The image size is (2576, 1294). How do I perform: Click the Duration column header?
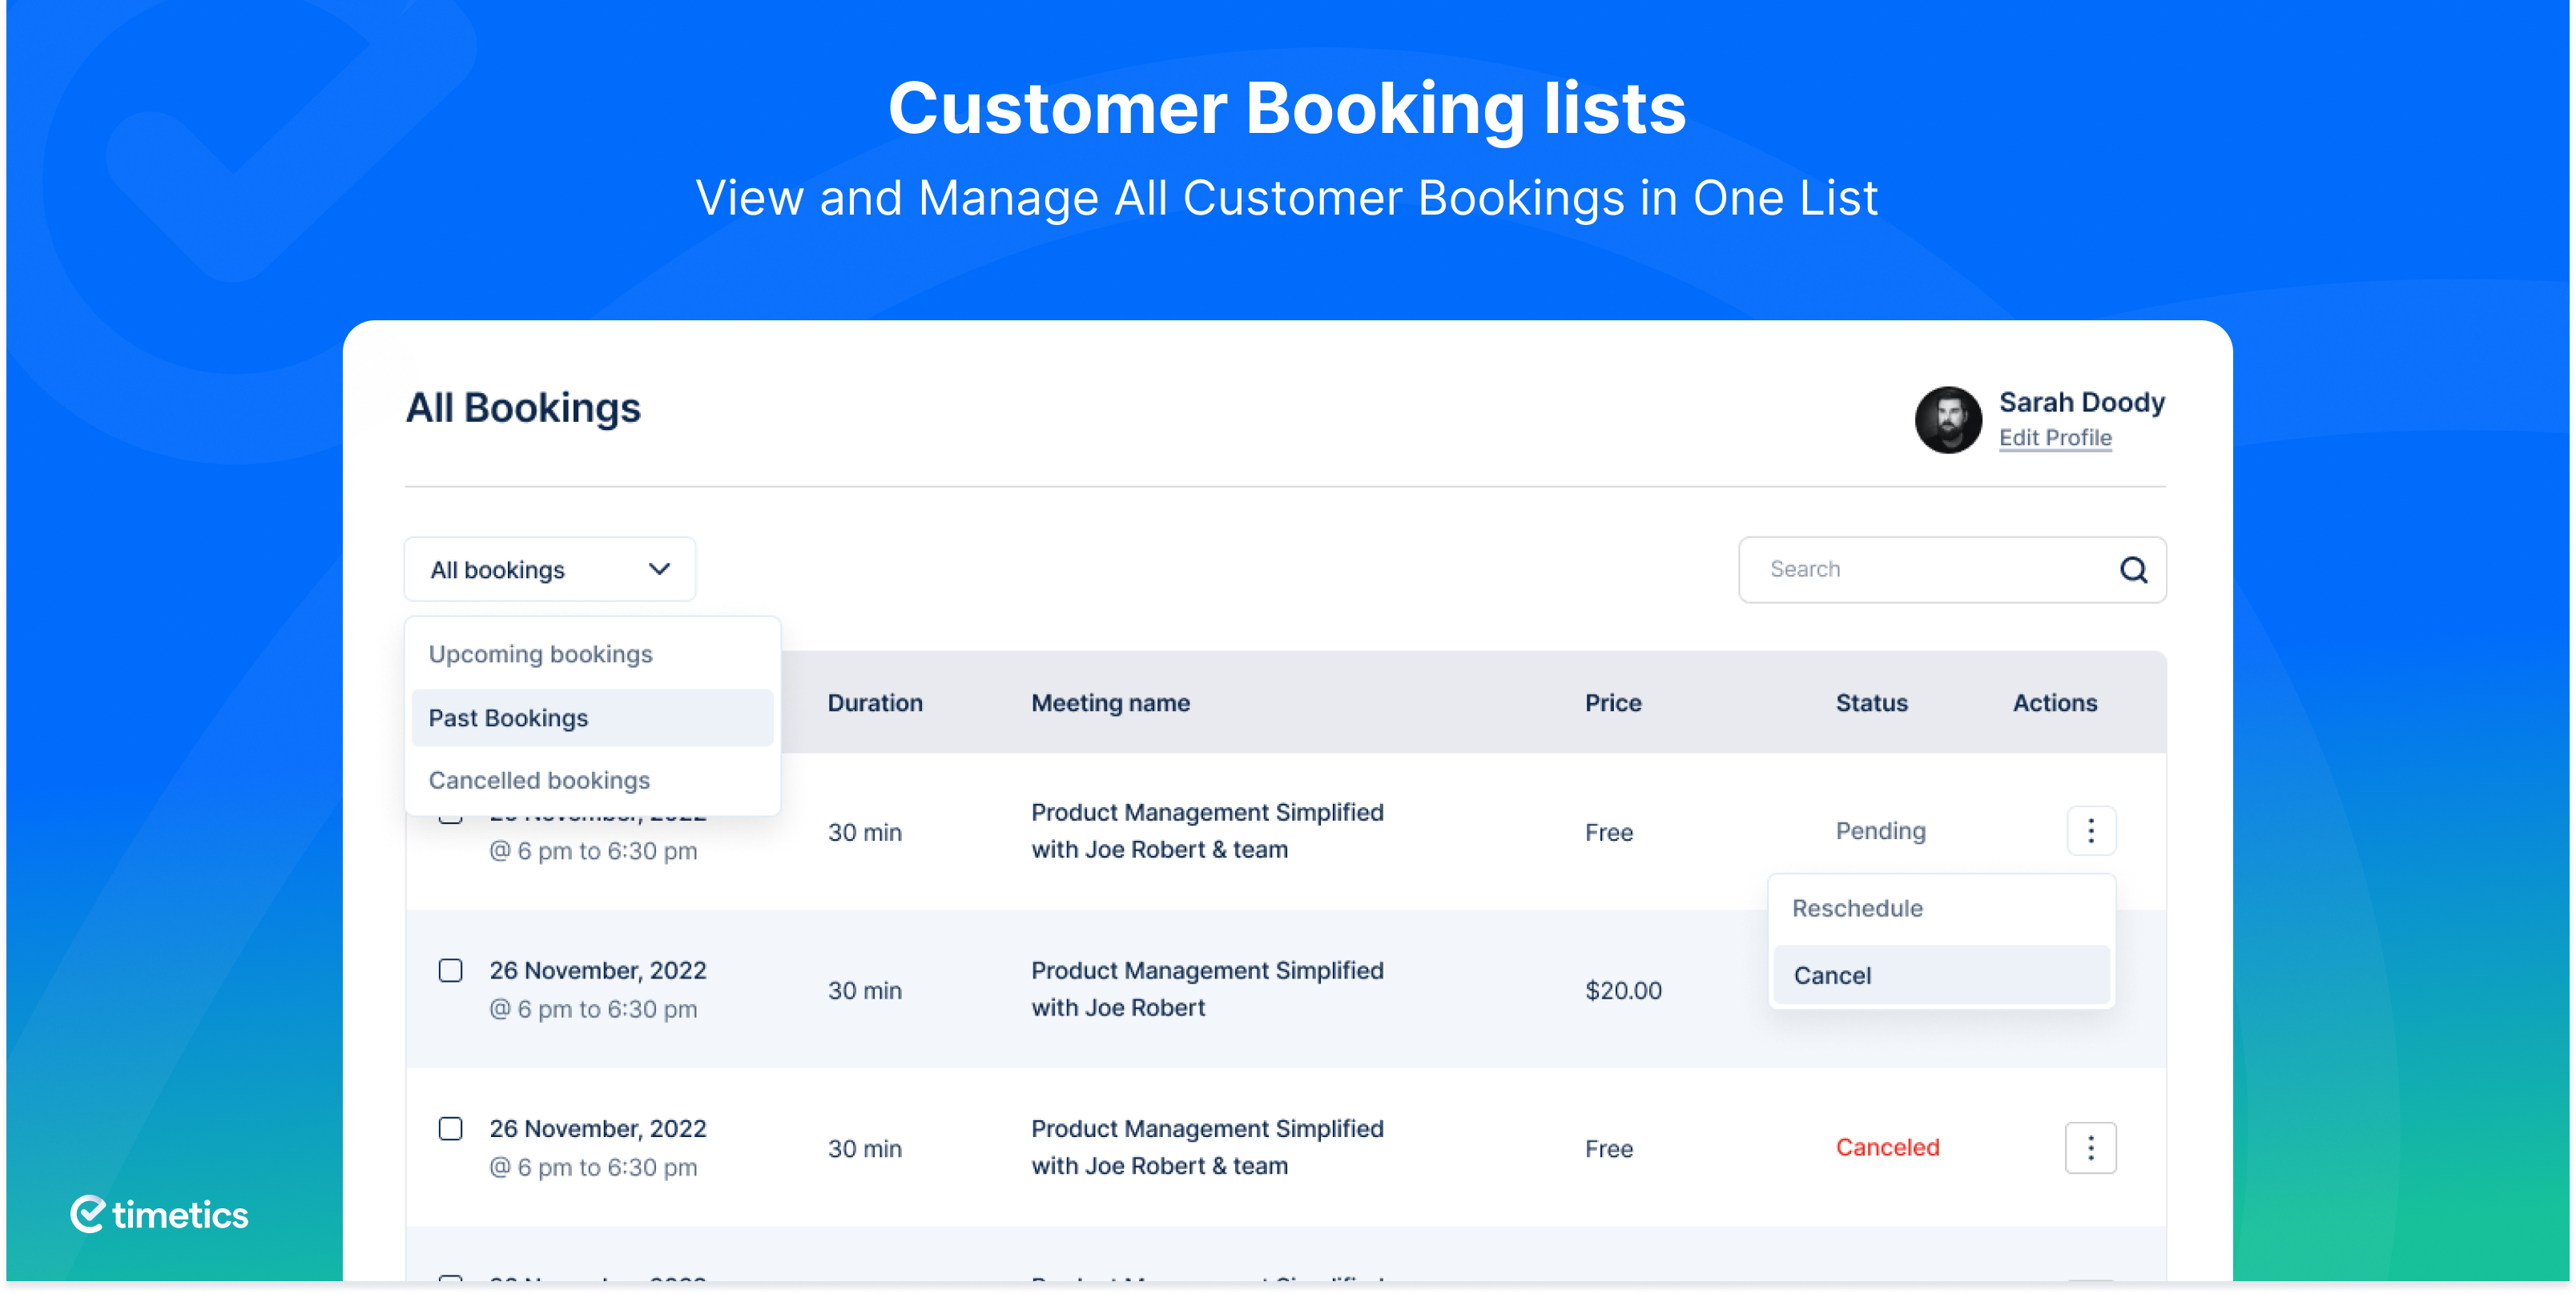pyautogui.click(x=875, y=703)
